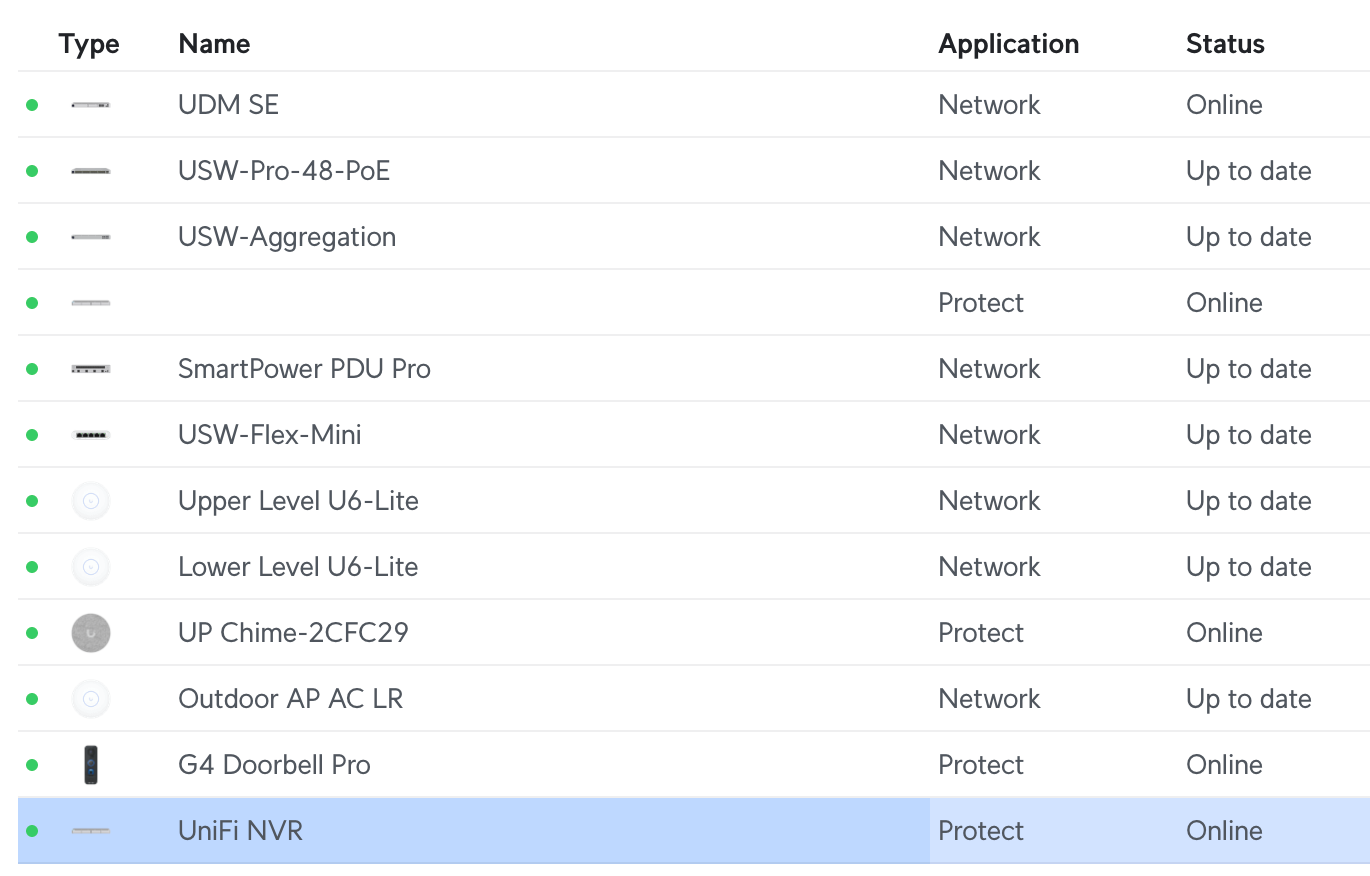Click the Lower Level U6-Lite icon

pyautogui.click(x=91, y=567)
